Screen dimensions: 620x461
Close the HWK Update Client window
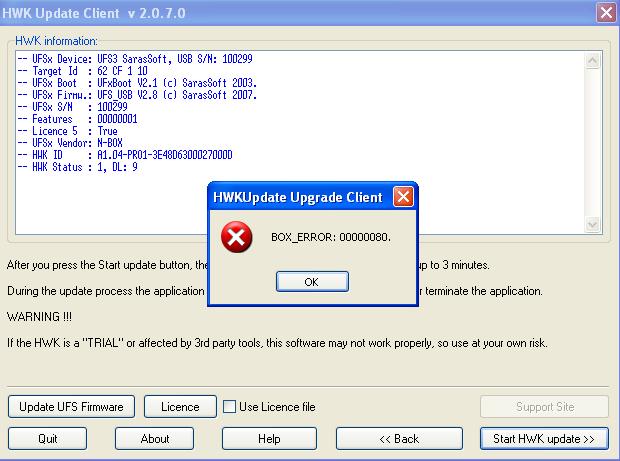pos(606,13)
